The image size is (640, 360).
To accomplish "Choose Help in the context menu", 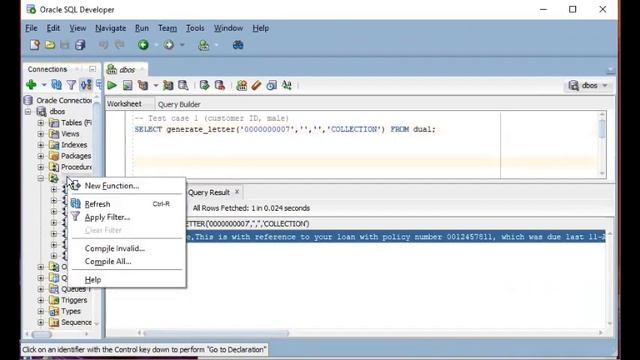I will 127,280.
